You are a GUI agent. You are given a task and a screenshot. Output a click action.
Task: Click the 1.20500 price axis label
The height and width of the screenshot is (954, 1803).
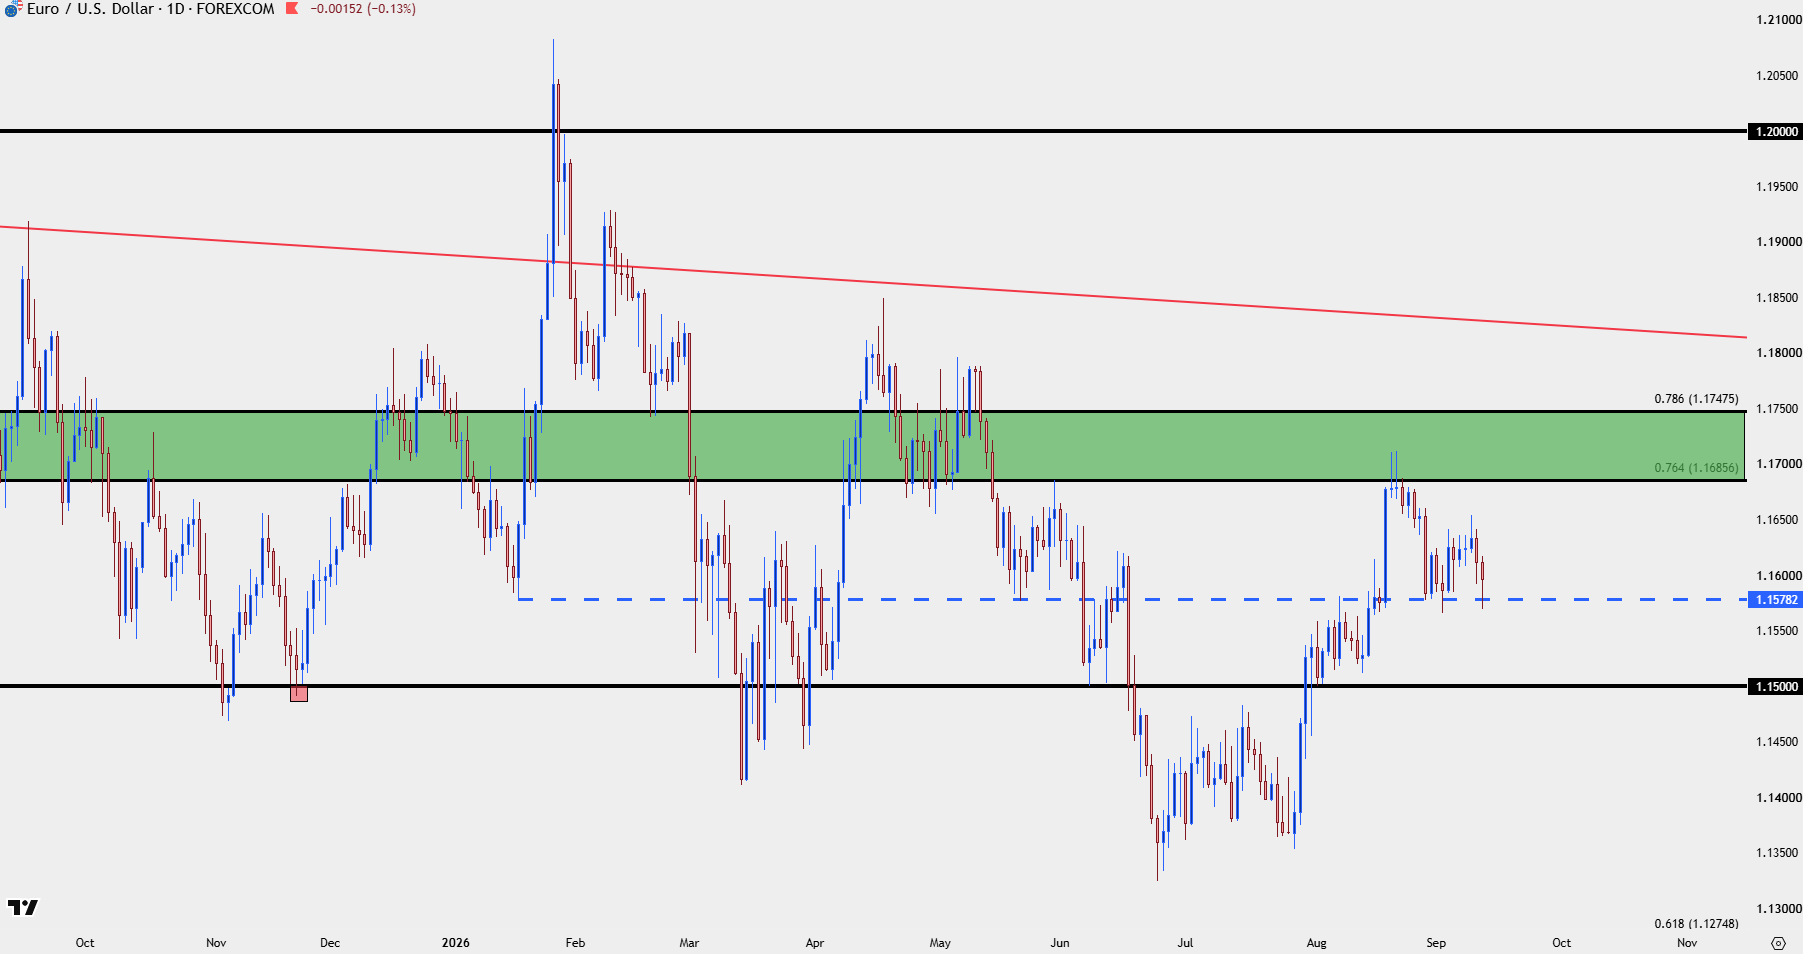pos(1778,76)
